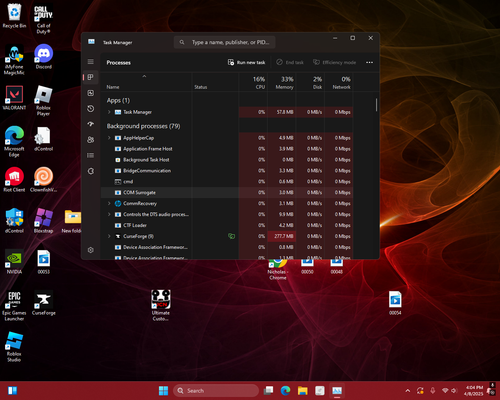500x400 pixels.
Task: Click Background processes (79) group header
Action: click(143, 126)
